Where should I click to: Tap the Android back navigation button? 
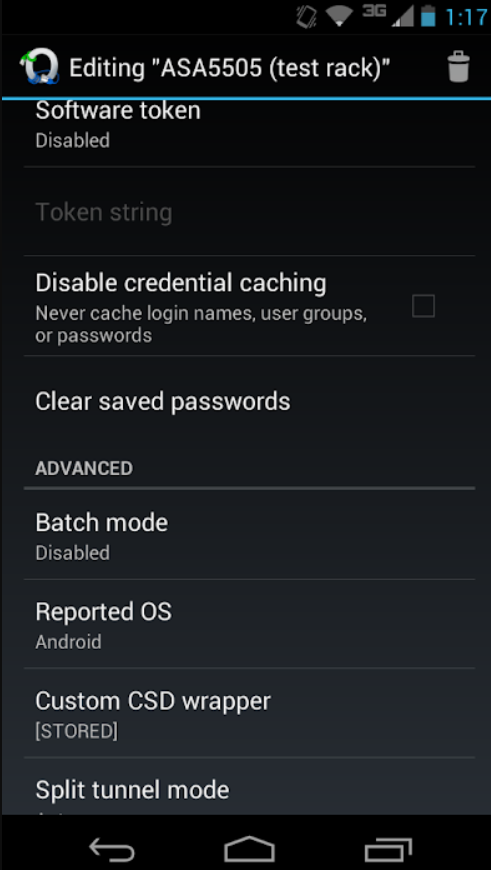pyautogui.click(x=112, y=849)
